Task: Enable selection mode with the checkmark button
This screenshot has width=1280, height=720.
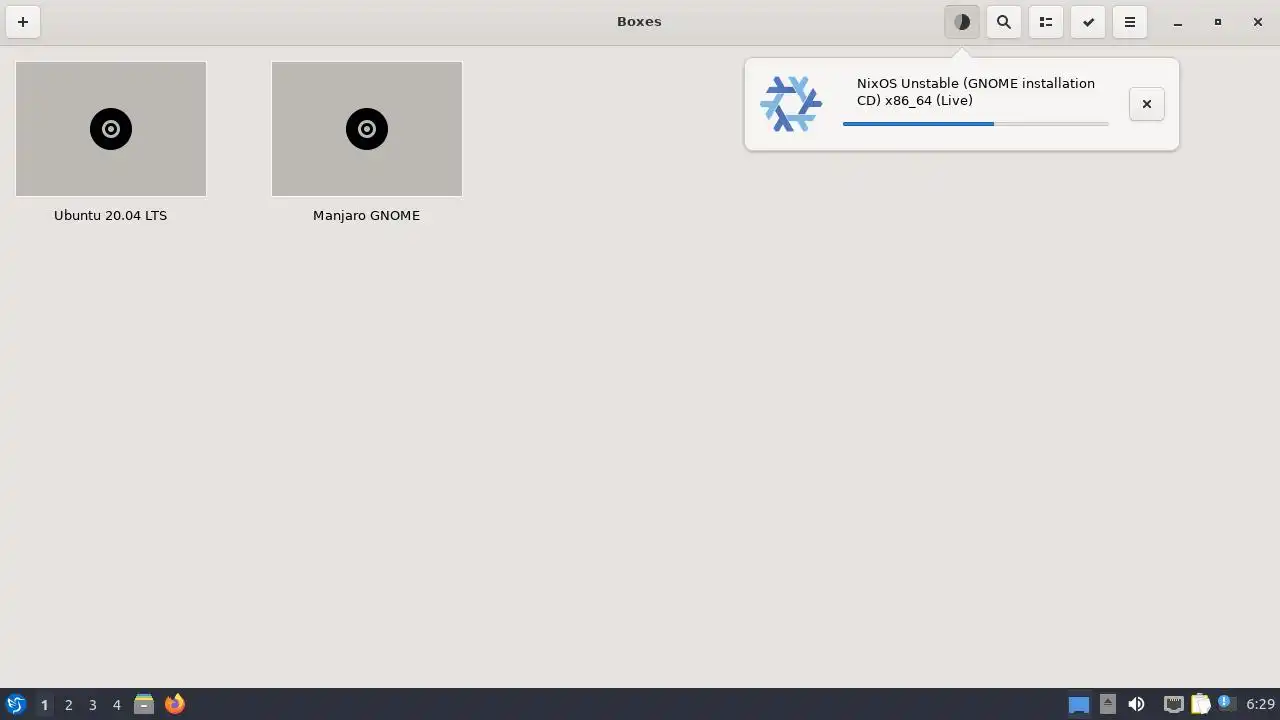Action: click(1088, 22)
